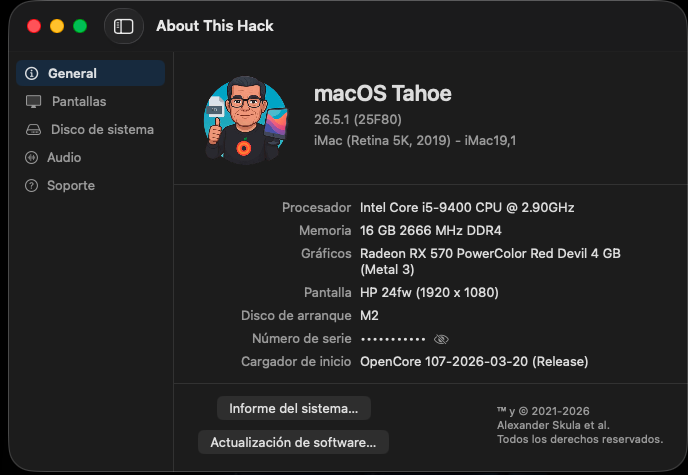Click the Intel Core i5-9400 processor value
This screenshot has width=688, height=475.
tap(467, 207)
